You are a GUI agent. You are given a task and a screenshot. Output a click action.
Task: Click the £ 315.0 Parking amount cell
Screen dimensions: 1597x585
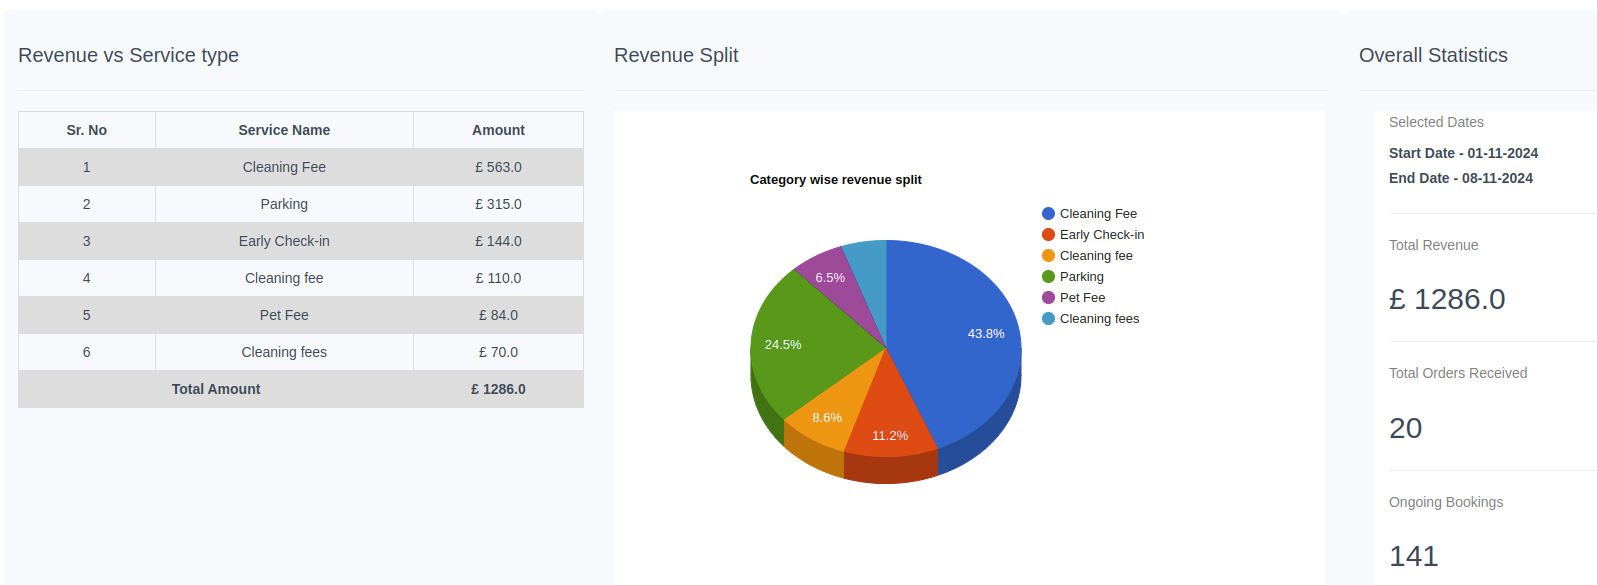coord(498,204)
